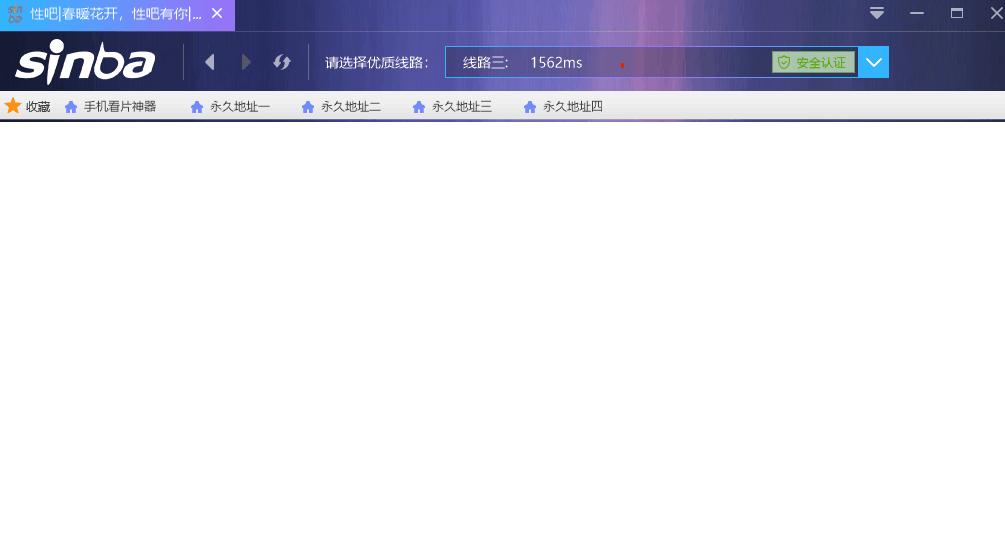This screenshot has width=1005, height=551.
Task: Select the 性吧 browser tab
Action: click(x=117, y=15)
